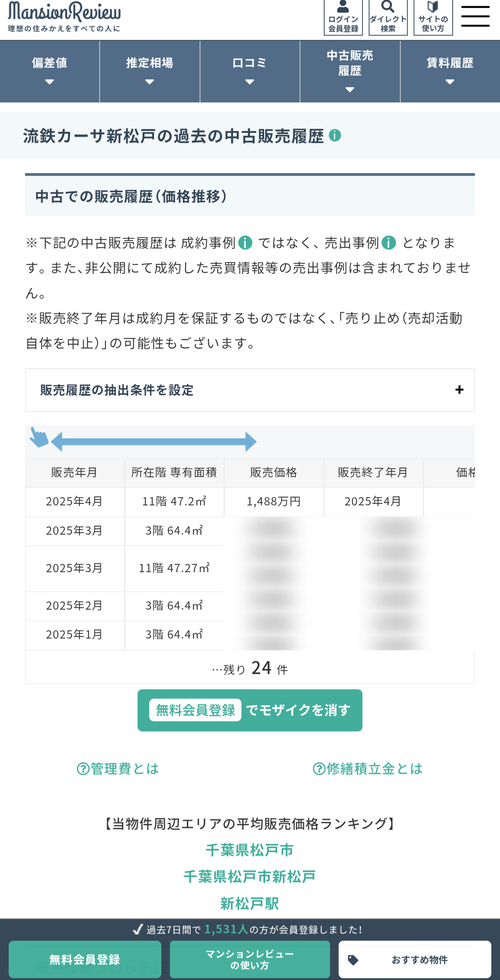The width and height of the screenshot is (500, 980).
Task: Open the hamburger menu
Action: pos(476,16)
